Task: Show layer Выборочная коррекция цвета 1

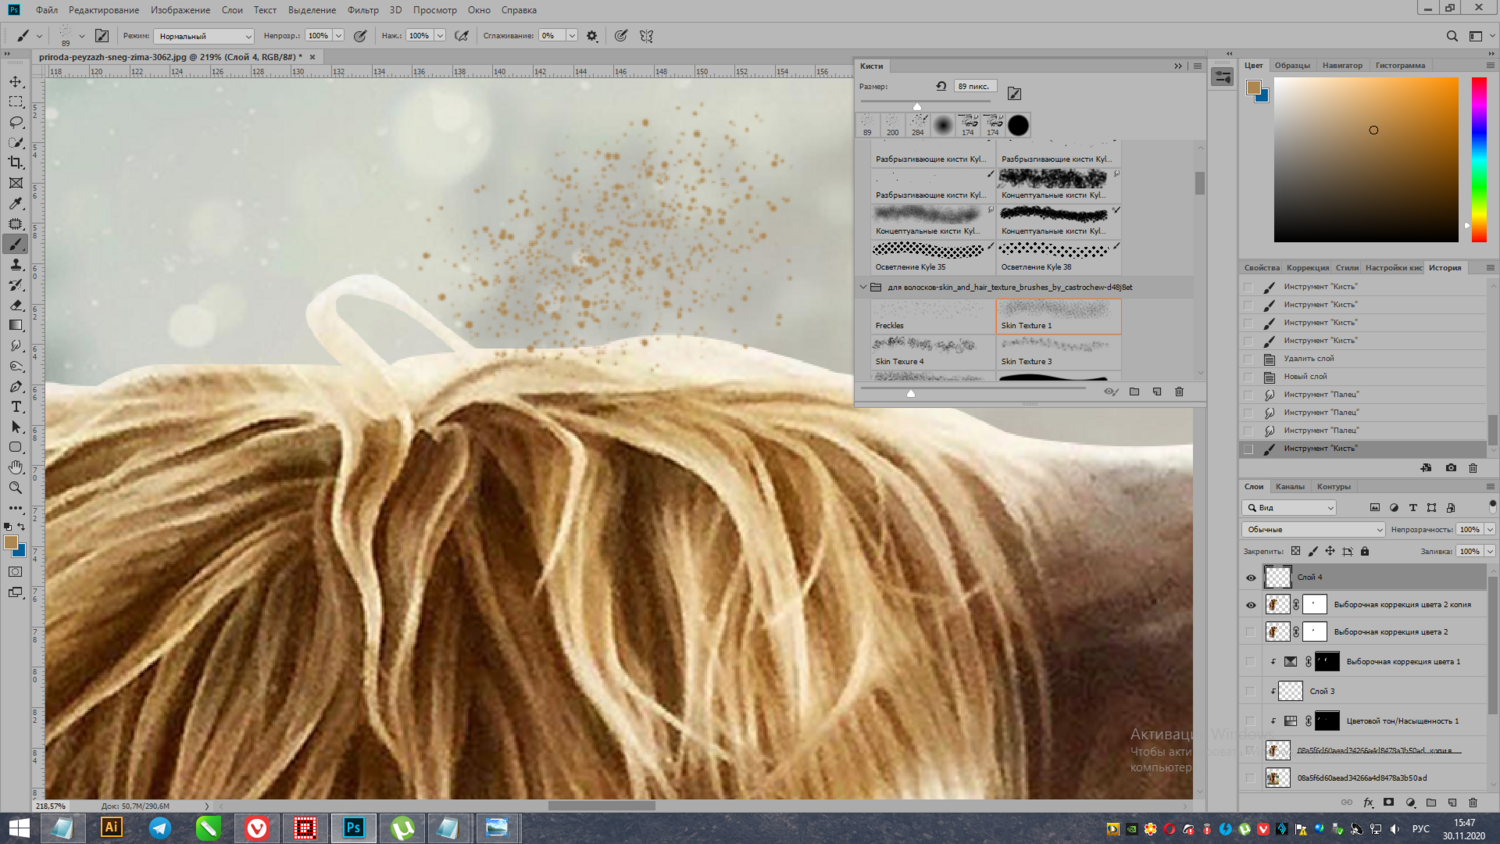Action: [1250, 661]
